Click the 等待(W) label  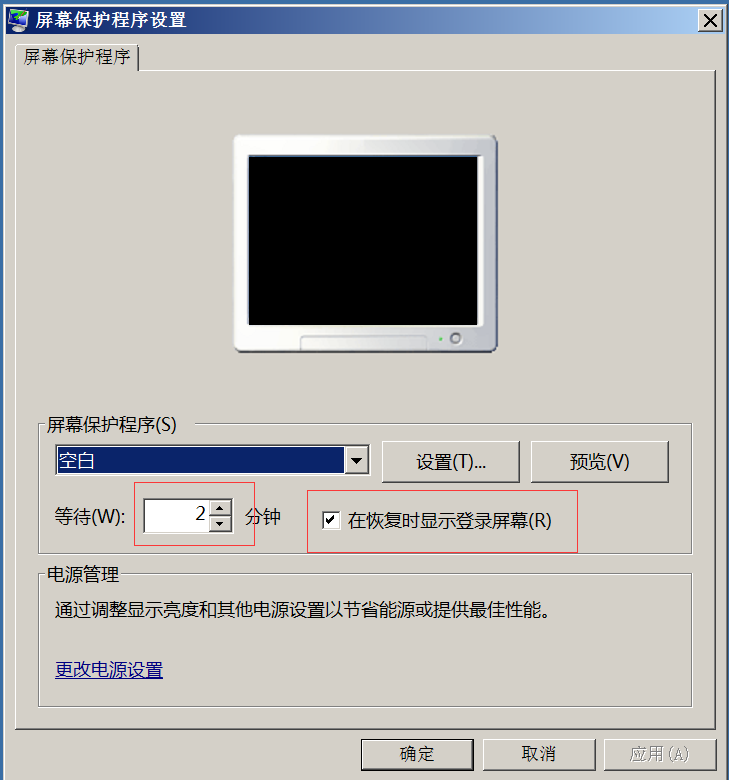point(90,517)
